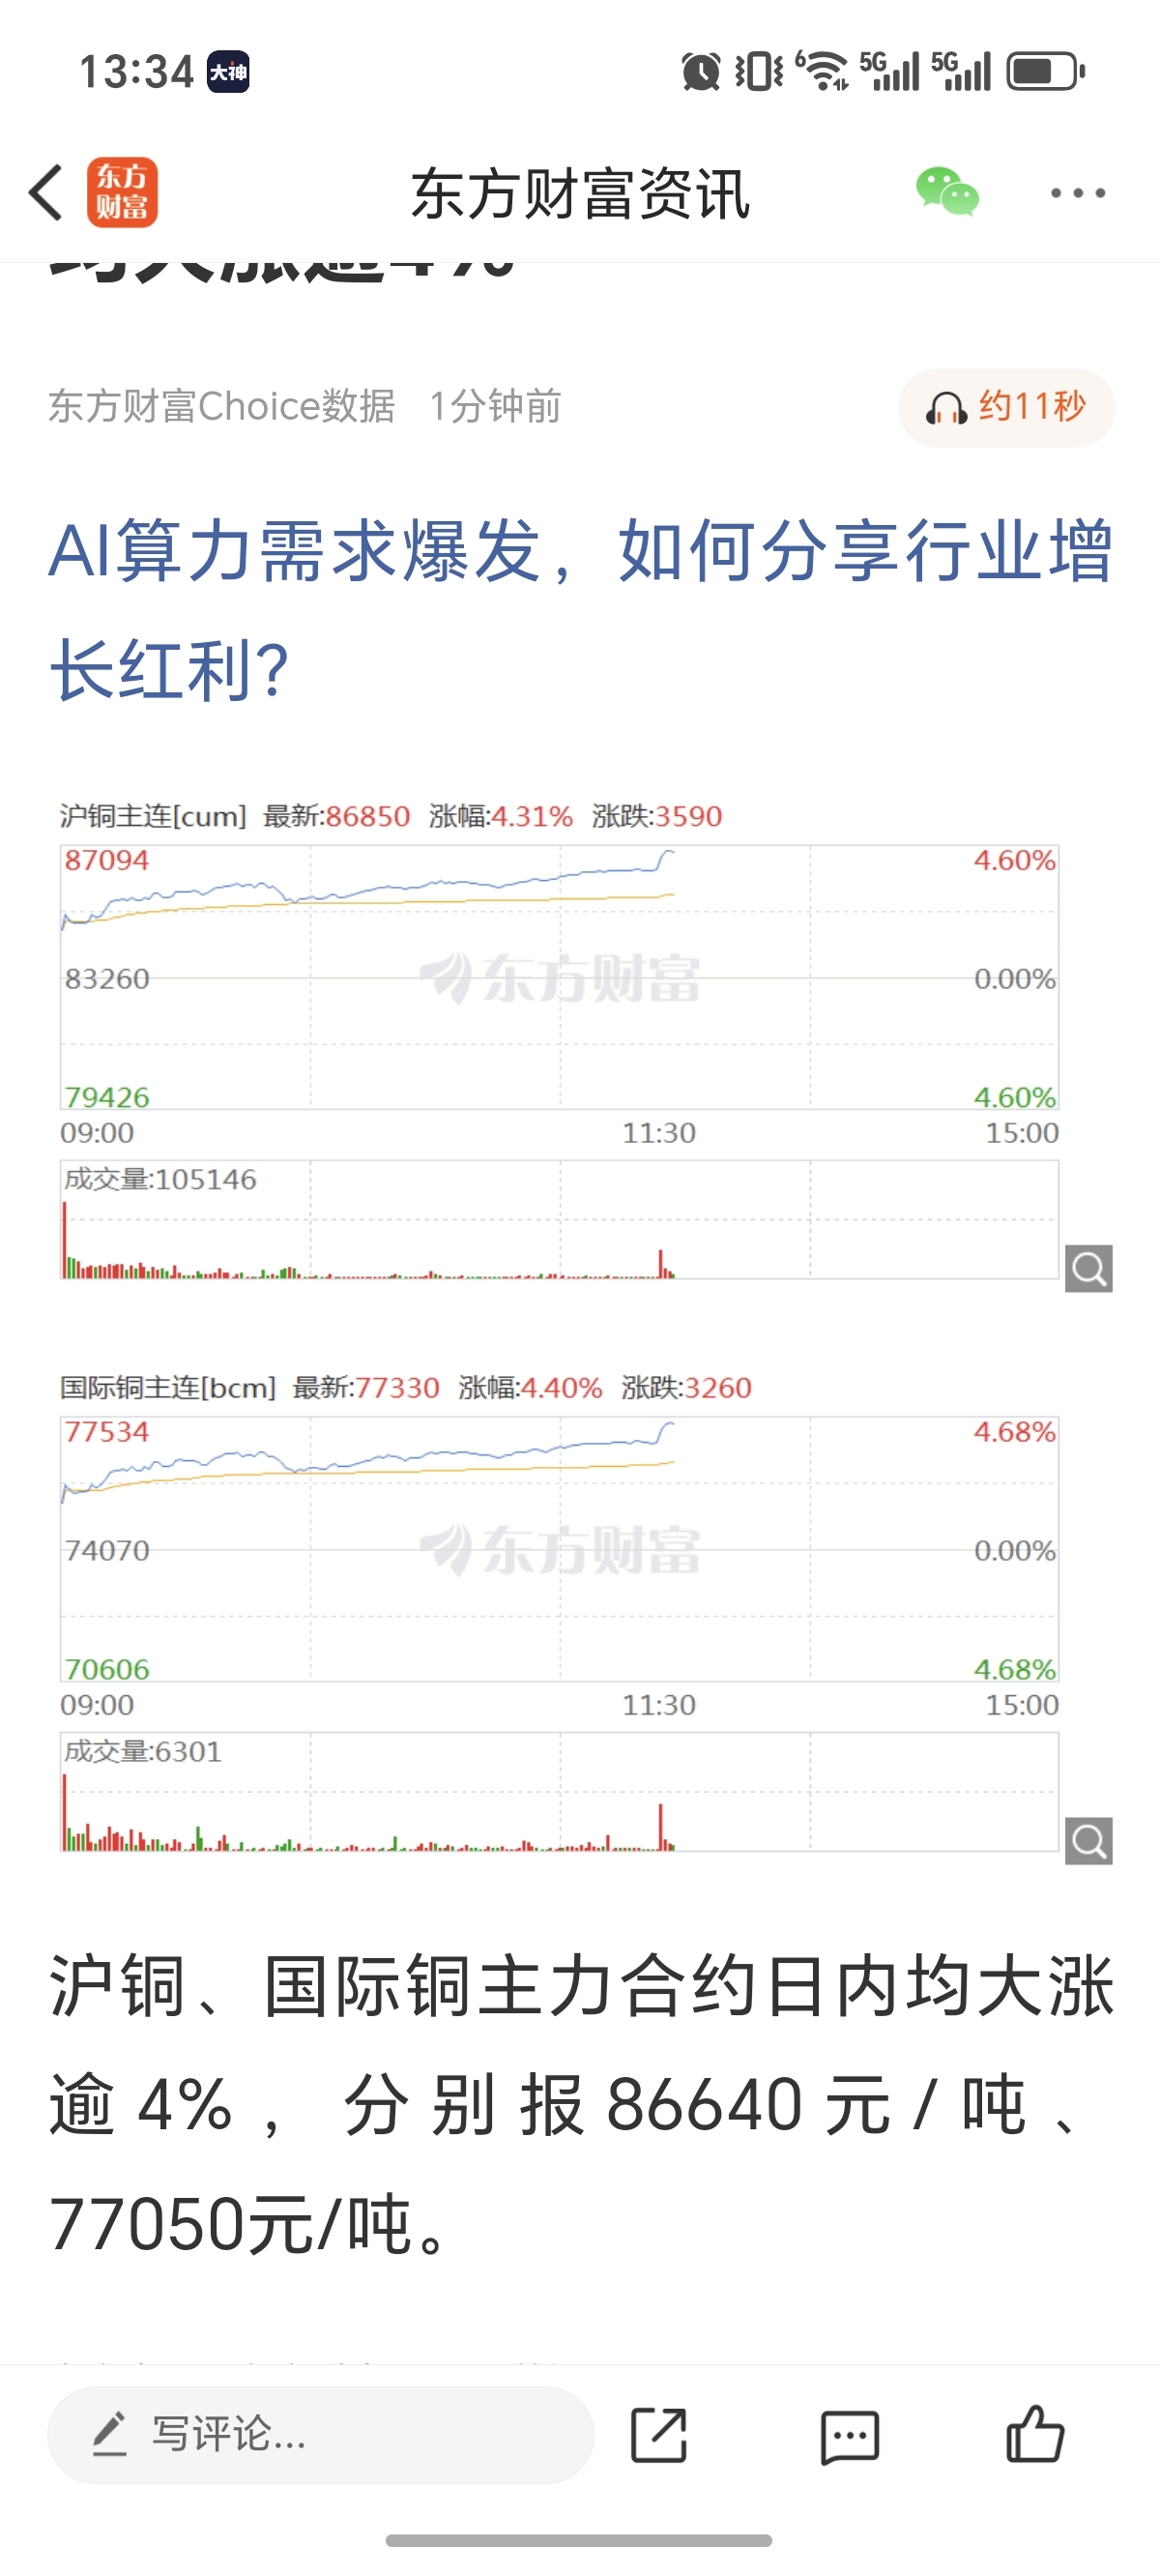Tap the 东方财富资讯 page title

(580, 193)
